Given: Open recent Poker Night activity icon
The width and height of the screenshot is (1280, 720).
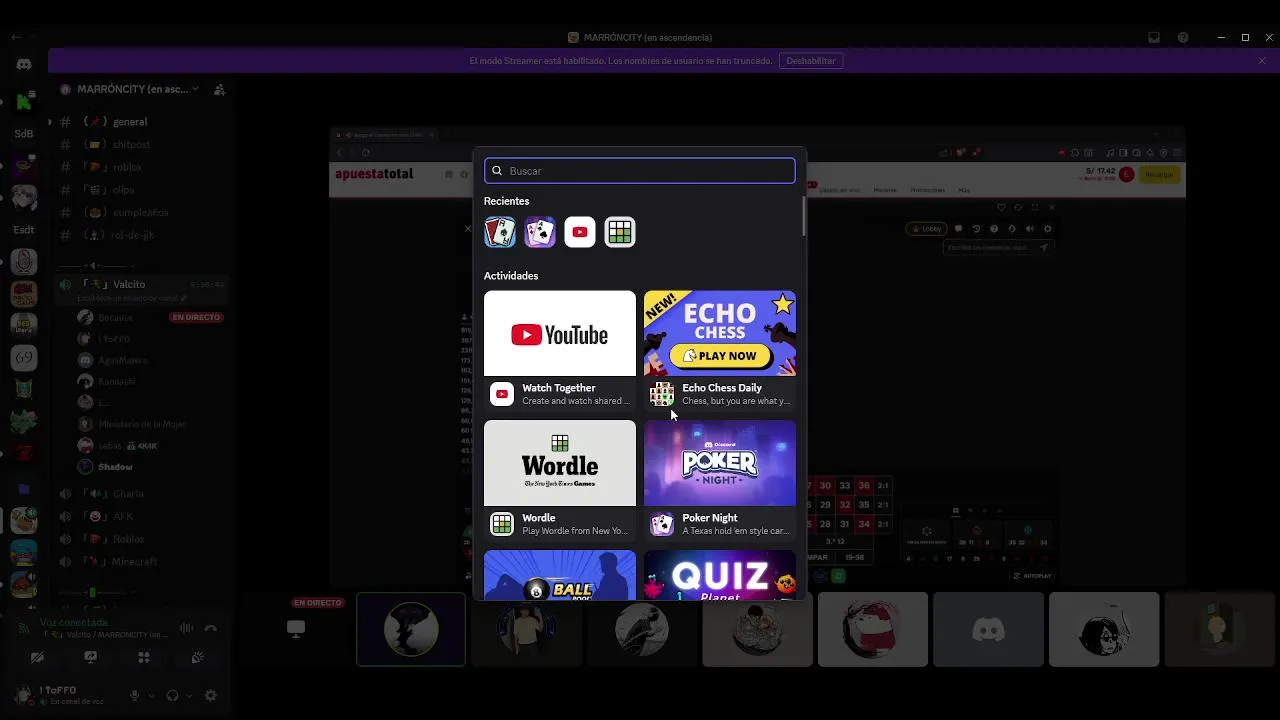Looking at the screenshot, I should 540,232.
